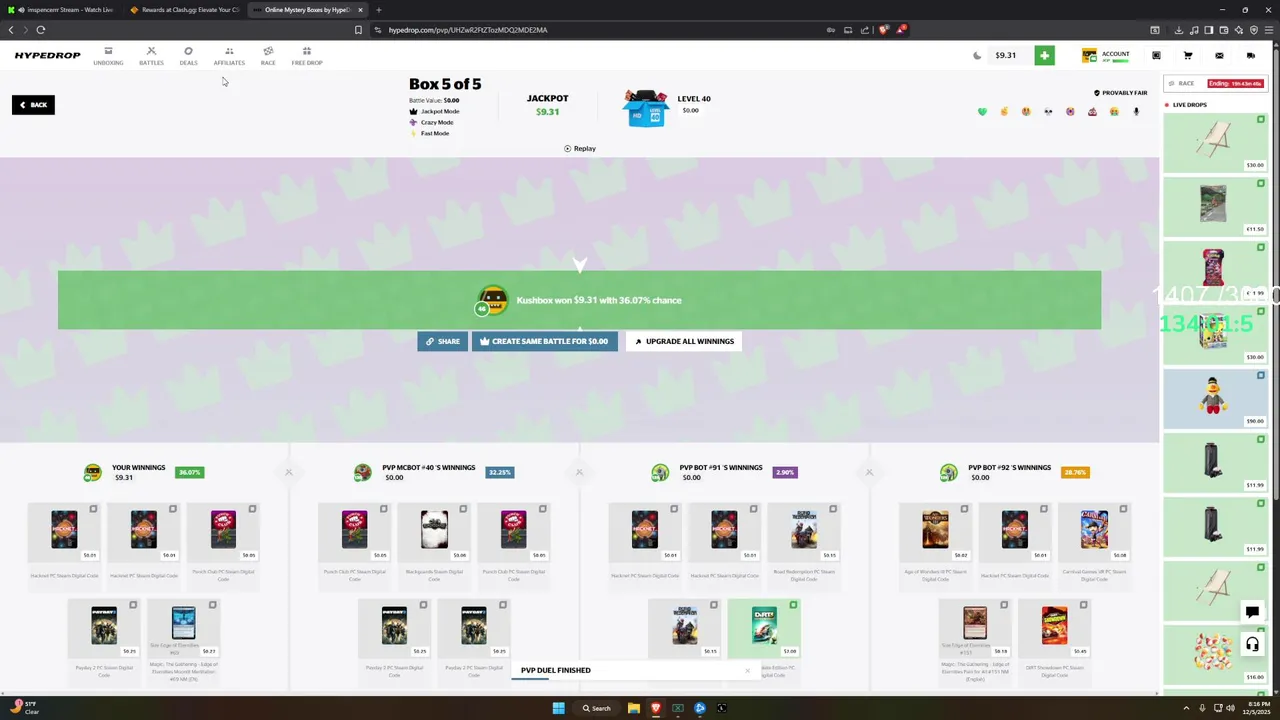Click the browser address bar URL
The width and height of the screenshot is (1280, 720).
468,30
